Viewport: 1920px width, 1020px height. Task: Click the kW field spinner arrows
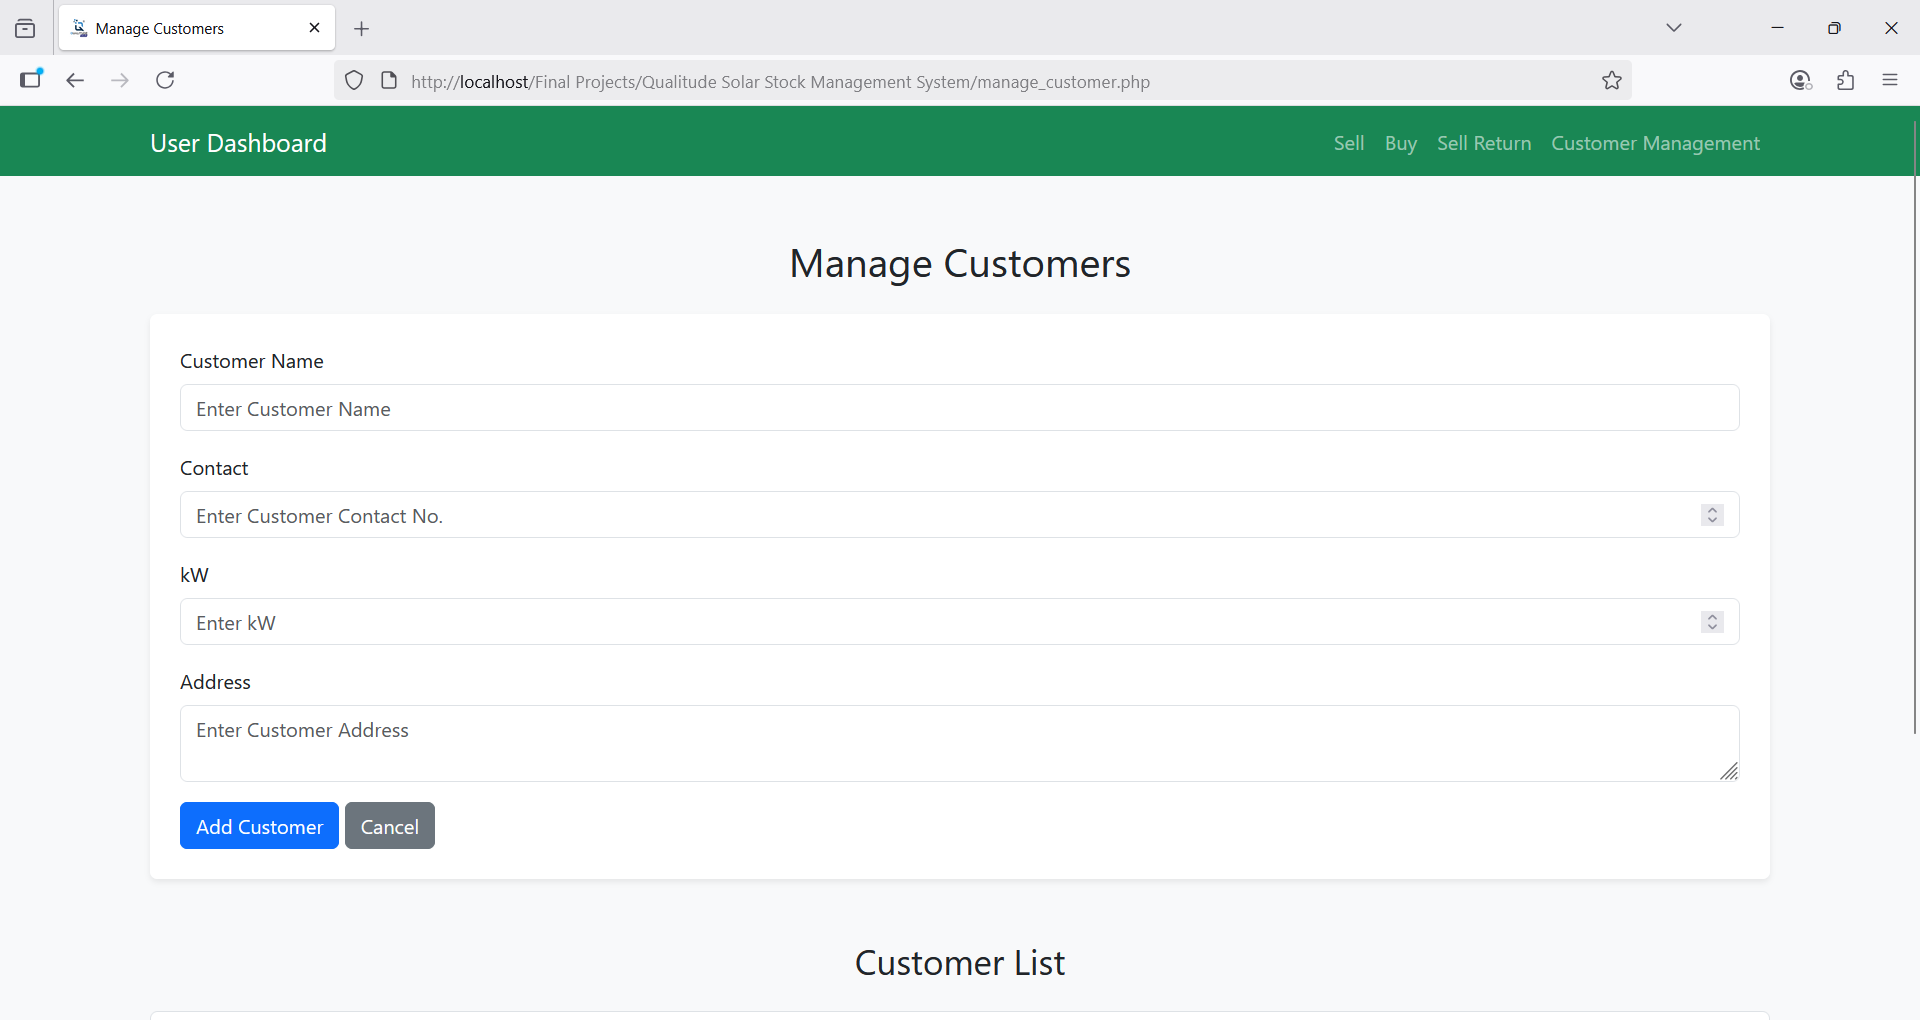click(1712, 622)
